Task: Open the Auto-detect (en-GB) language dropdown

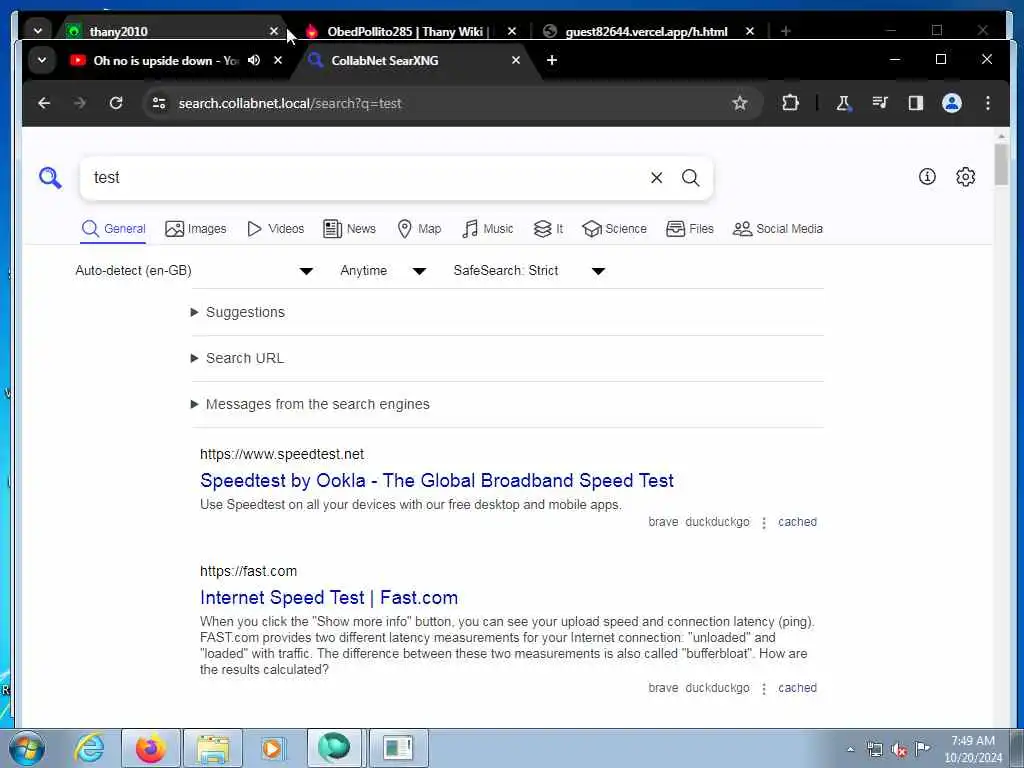Action: tap(193, 270)
